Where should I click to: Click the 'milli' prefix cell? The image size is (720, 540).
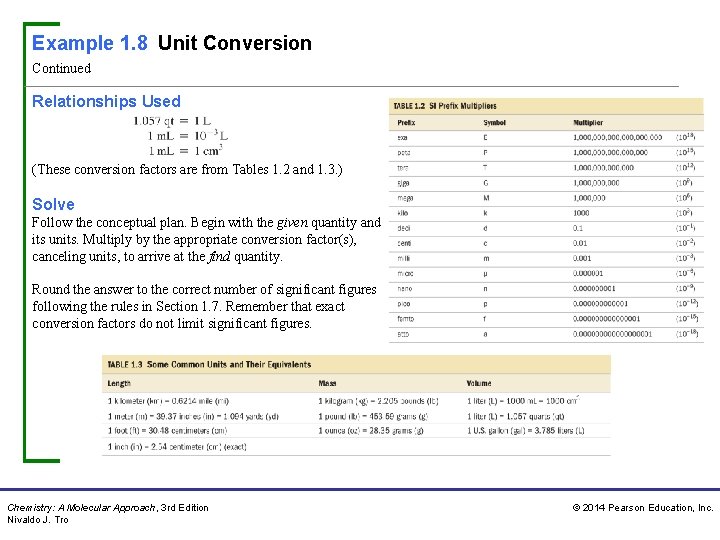point(404,259)
